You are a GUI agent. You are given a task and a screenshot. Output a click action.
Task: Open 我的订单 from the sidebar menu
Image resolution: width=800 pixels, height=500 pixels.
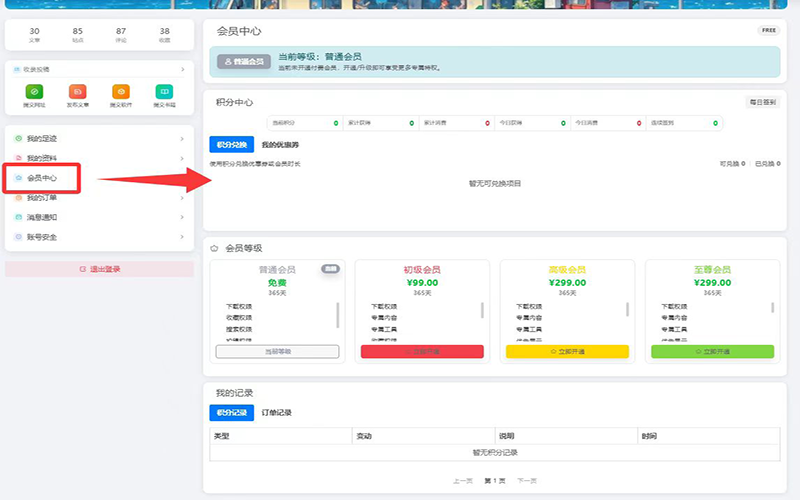click(41, 198)
